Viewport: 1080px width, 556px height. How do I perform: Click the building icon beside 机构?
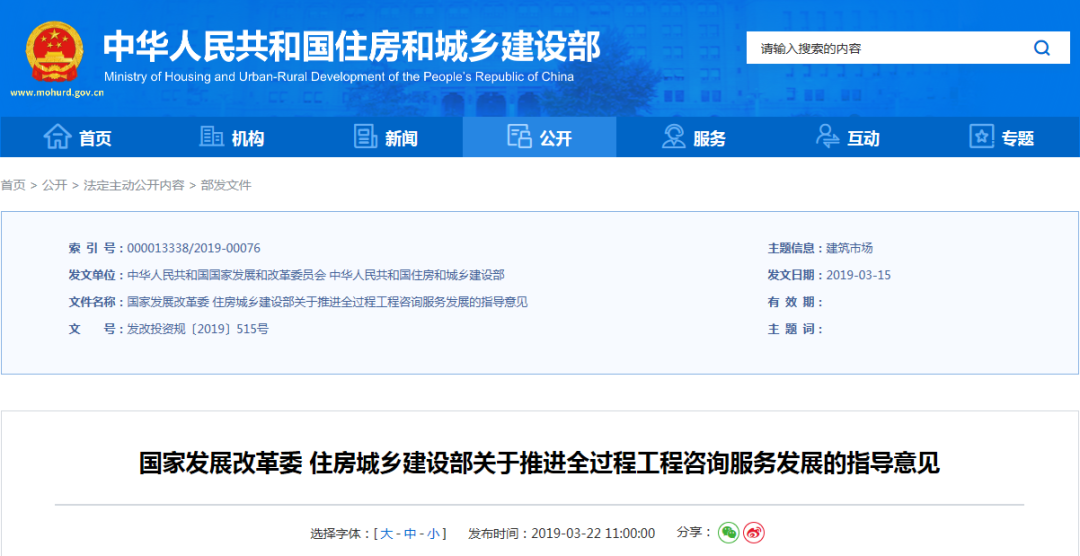pyautogui.click(x=211, y=136)
